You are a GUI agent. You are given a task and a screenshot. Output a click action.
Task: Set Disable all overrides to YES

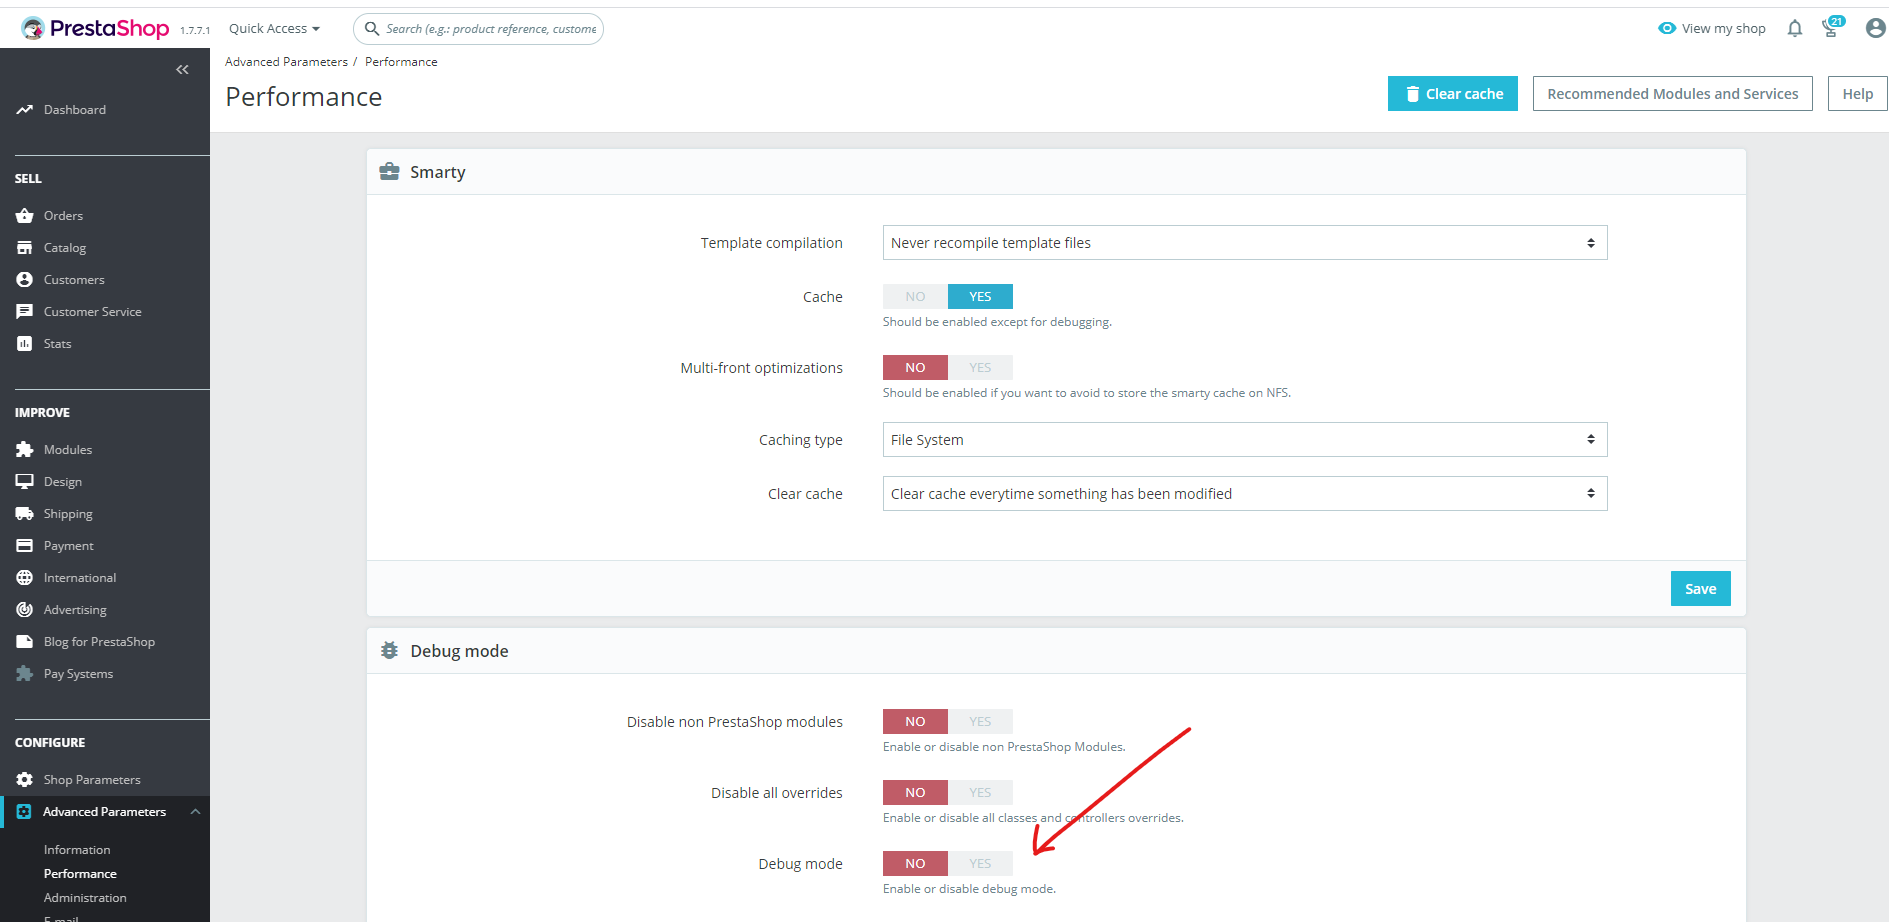(980, 793)
